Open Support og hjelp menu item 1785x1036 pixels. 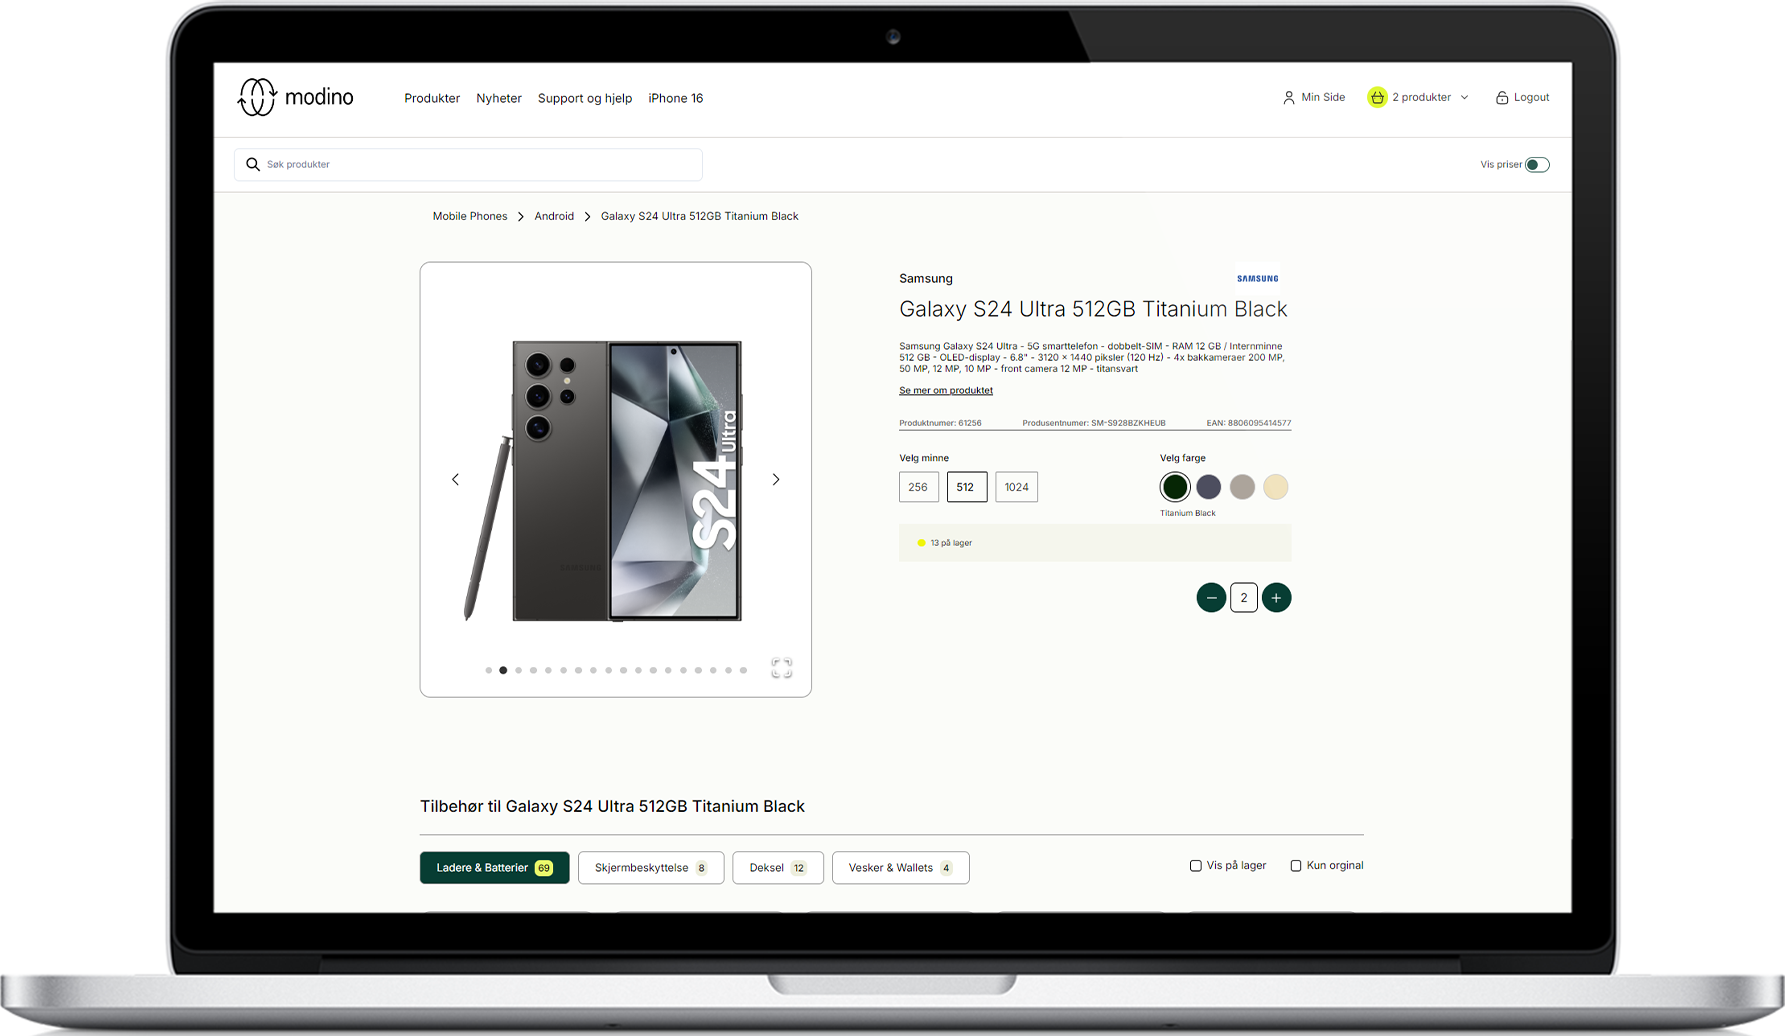(x=585, y=98)
